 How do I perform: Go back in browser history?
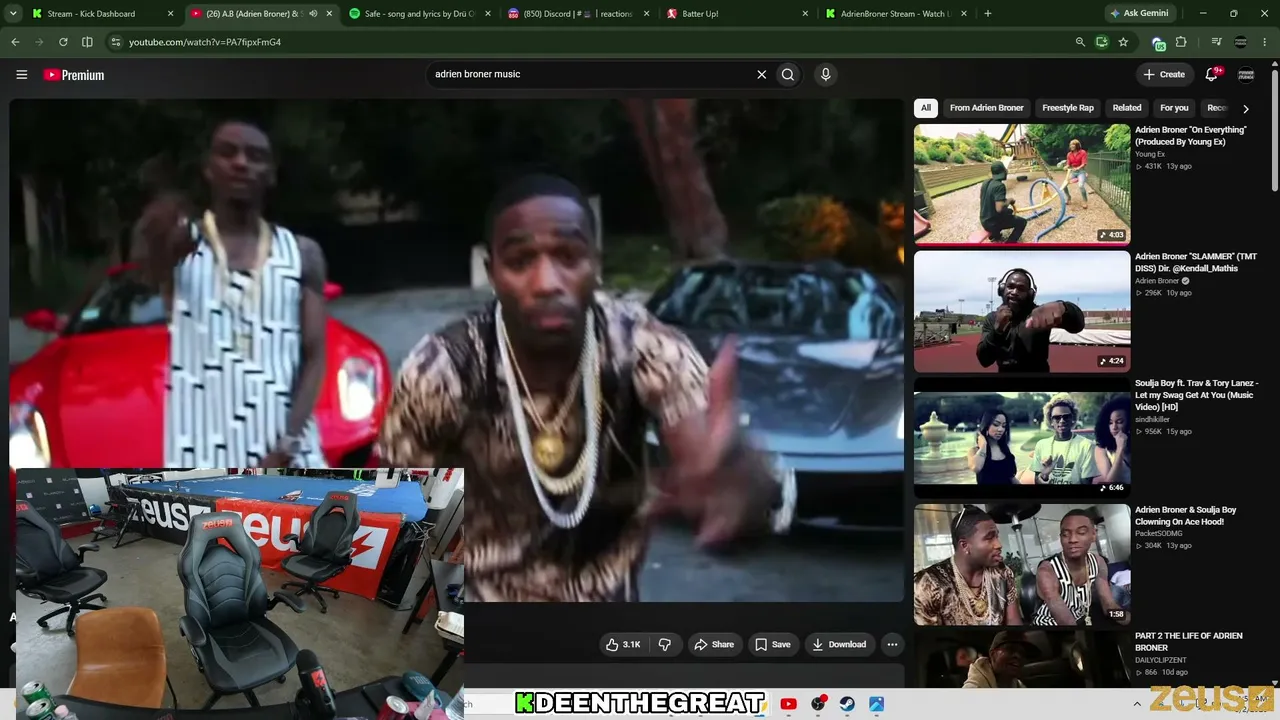pyautogui.click(x=15, y=42)
